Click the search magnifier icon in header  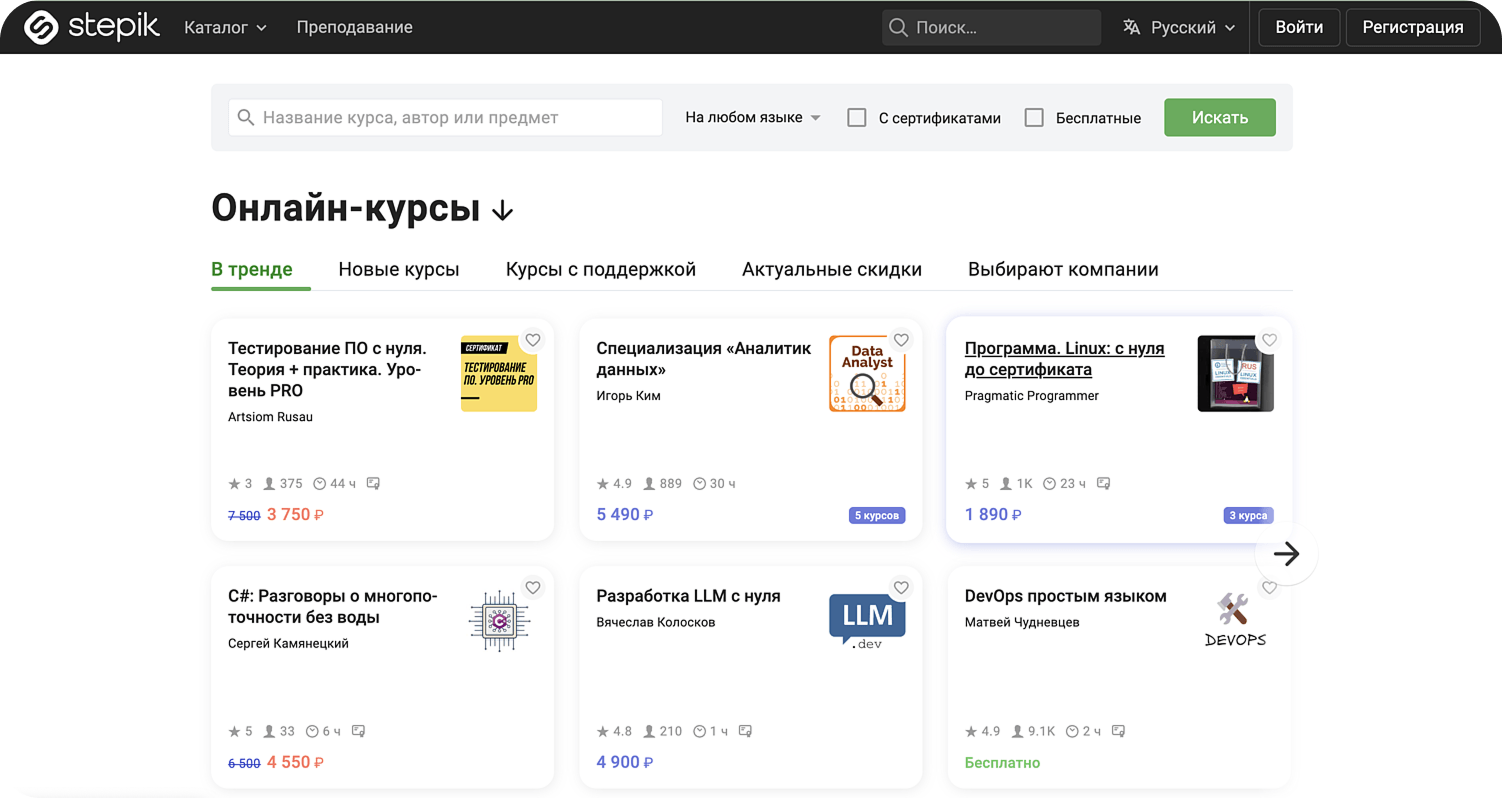[899, 27]
